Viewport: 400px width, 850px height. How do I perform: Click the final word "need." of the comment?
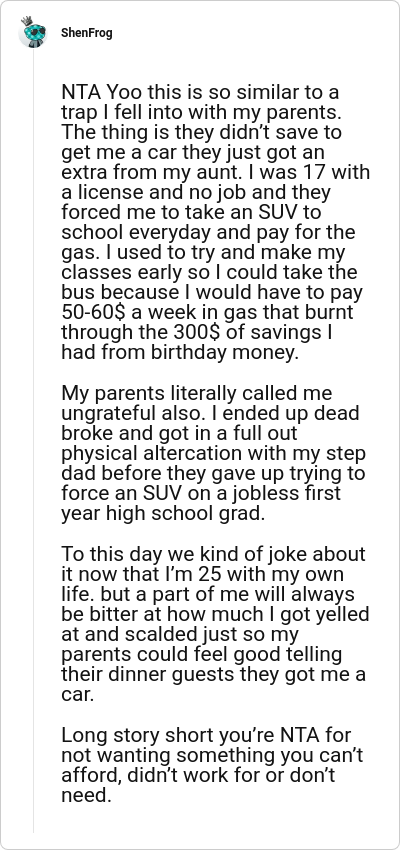click(x=87, y=796)
